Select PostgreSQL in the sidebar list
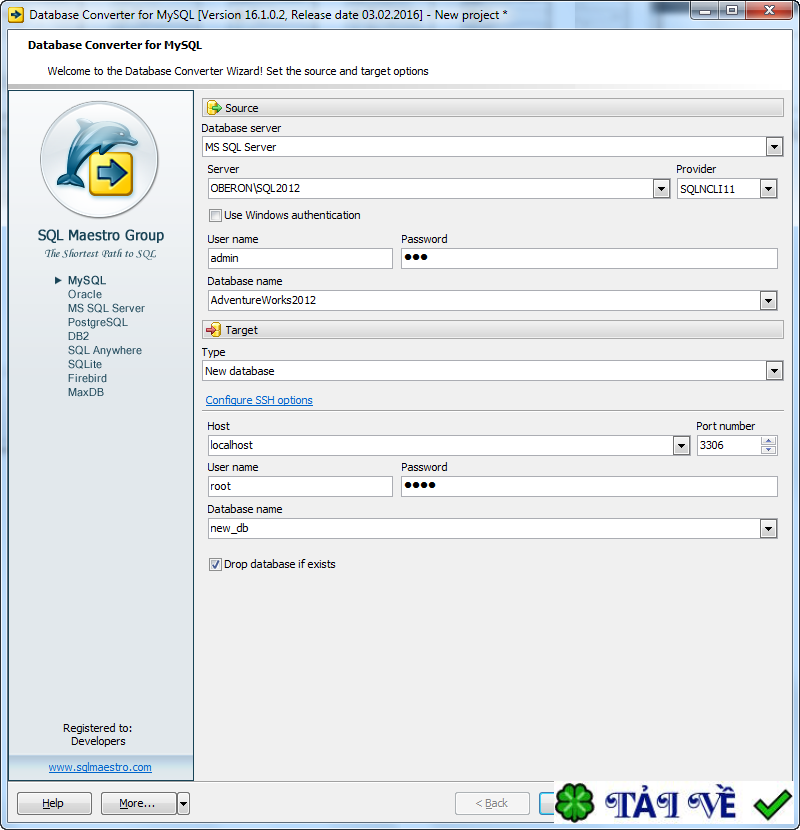The height and width of the screenshot is (830, 800). click(97, 322)
